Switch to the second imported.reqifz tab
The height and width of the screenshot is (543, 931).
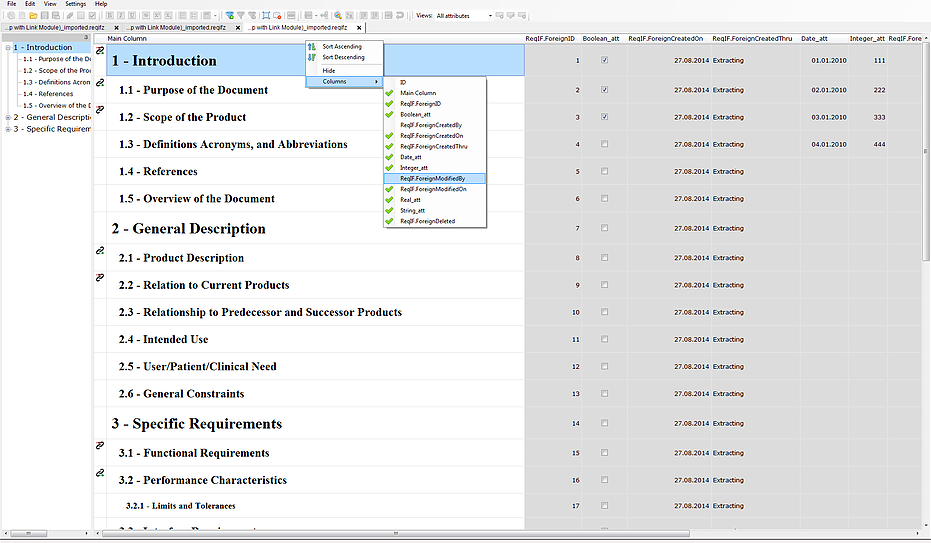click(177, 27)
